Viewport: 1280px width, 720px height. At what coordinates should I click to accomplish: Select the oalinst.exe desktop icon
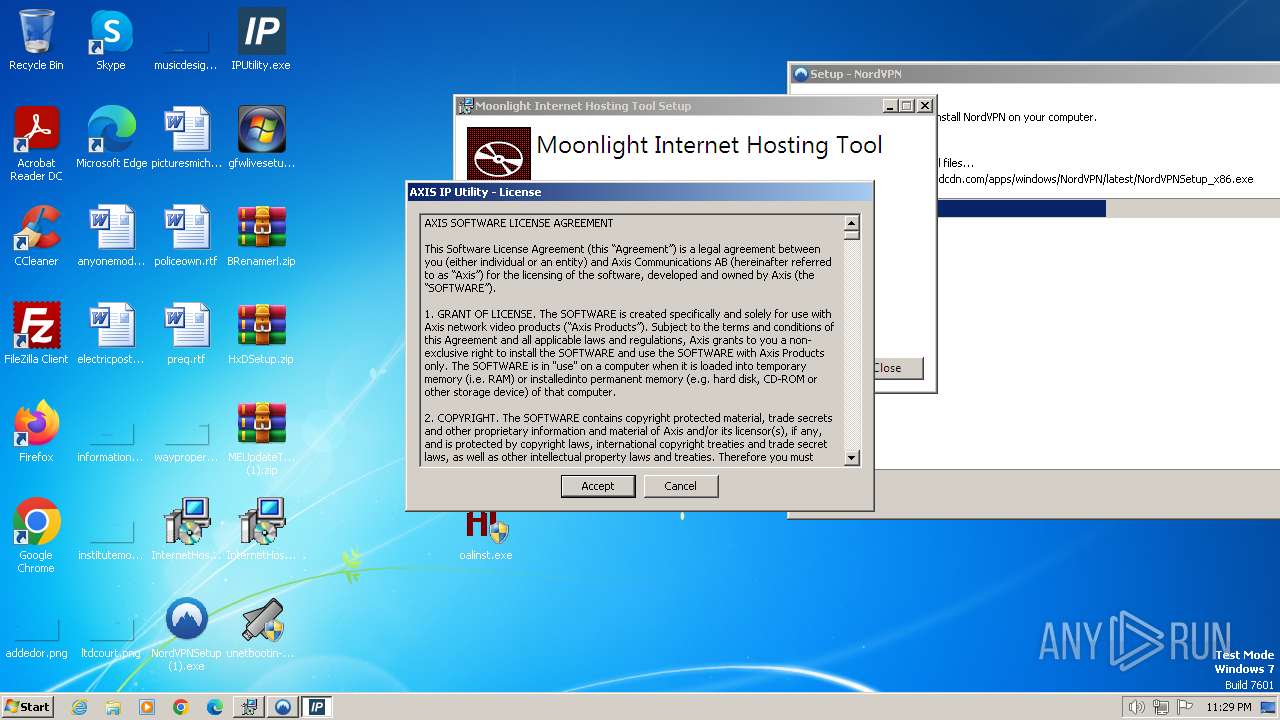pyautogui.click(x=486, y=536)
